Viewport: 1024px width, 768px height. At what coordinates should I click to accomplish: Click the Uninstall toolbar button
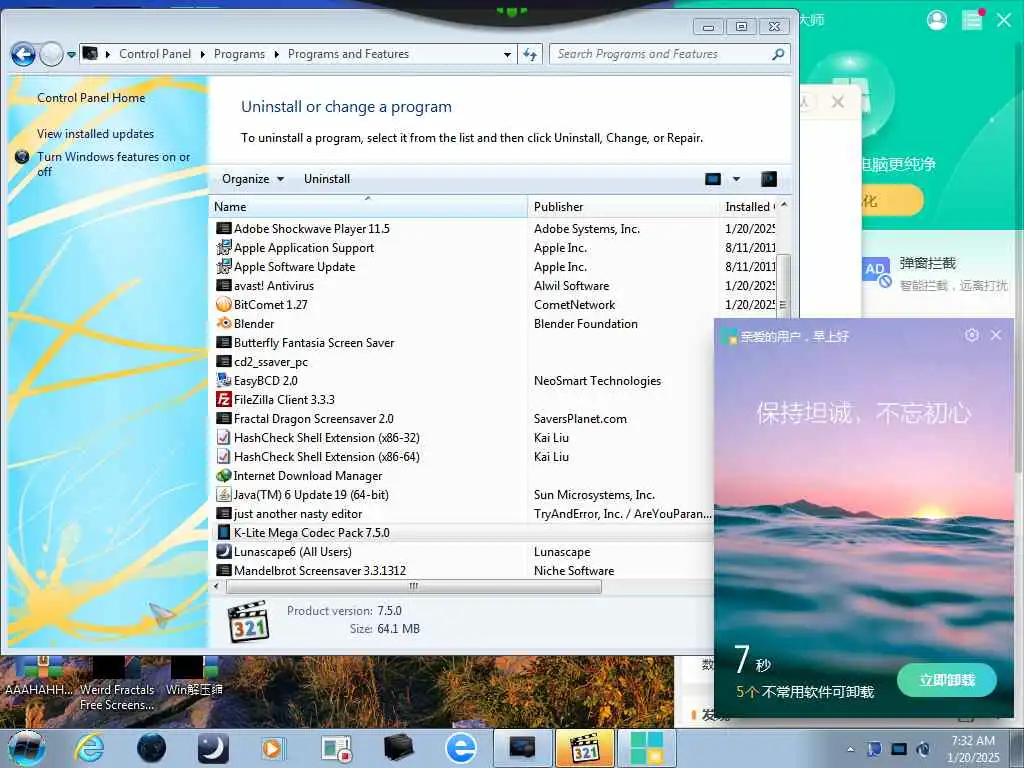click(327, 179)
